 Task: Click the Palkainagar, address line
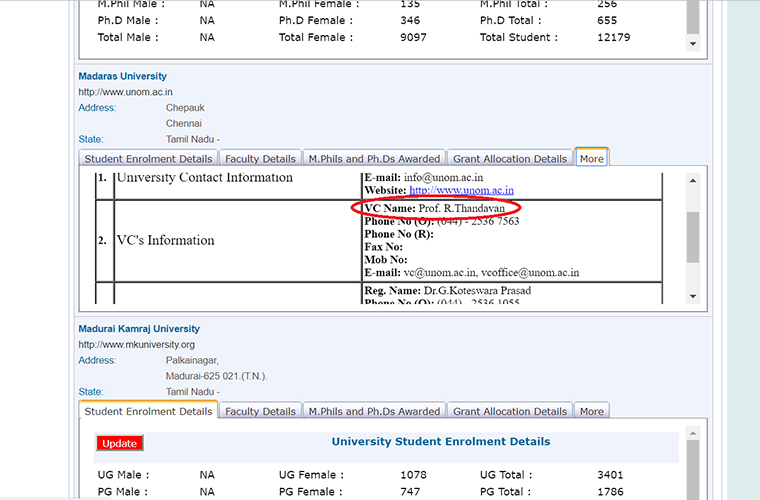tap(192, 360)
